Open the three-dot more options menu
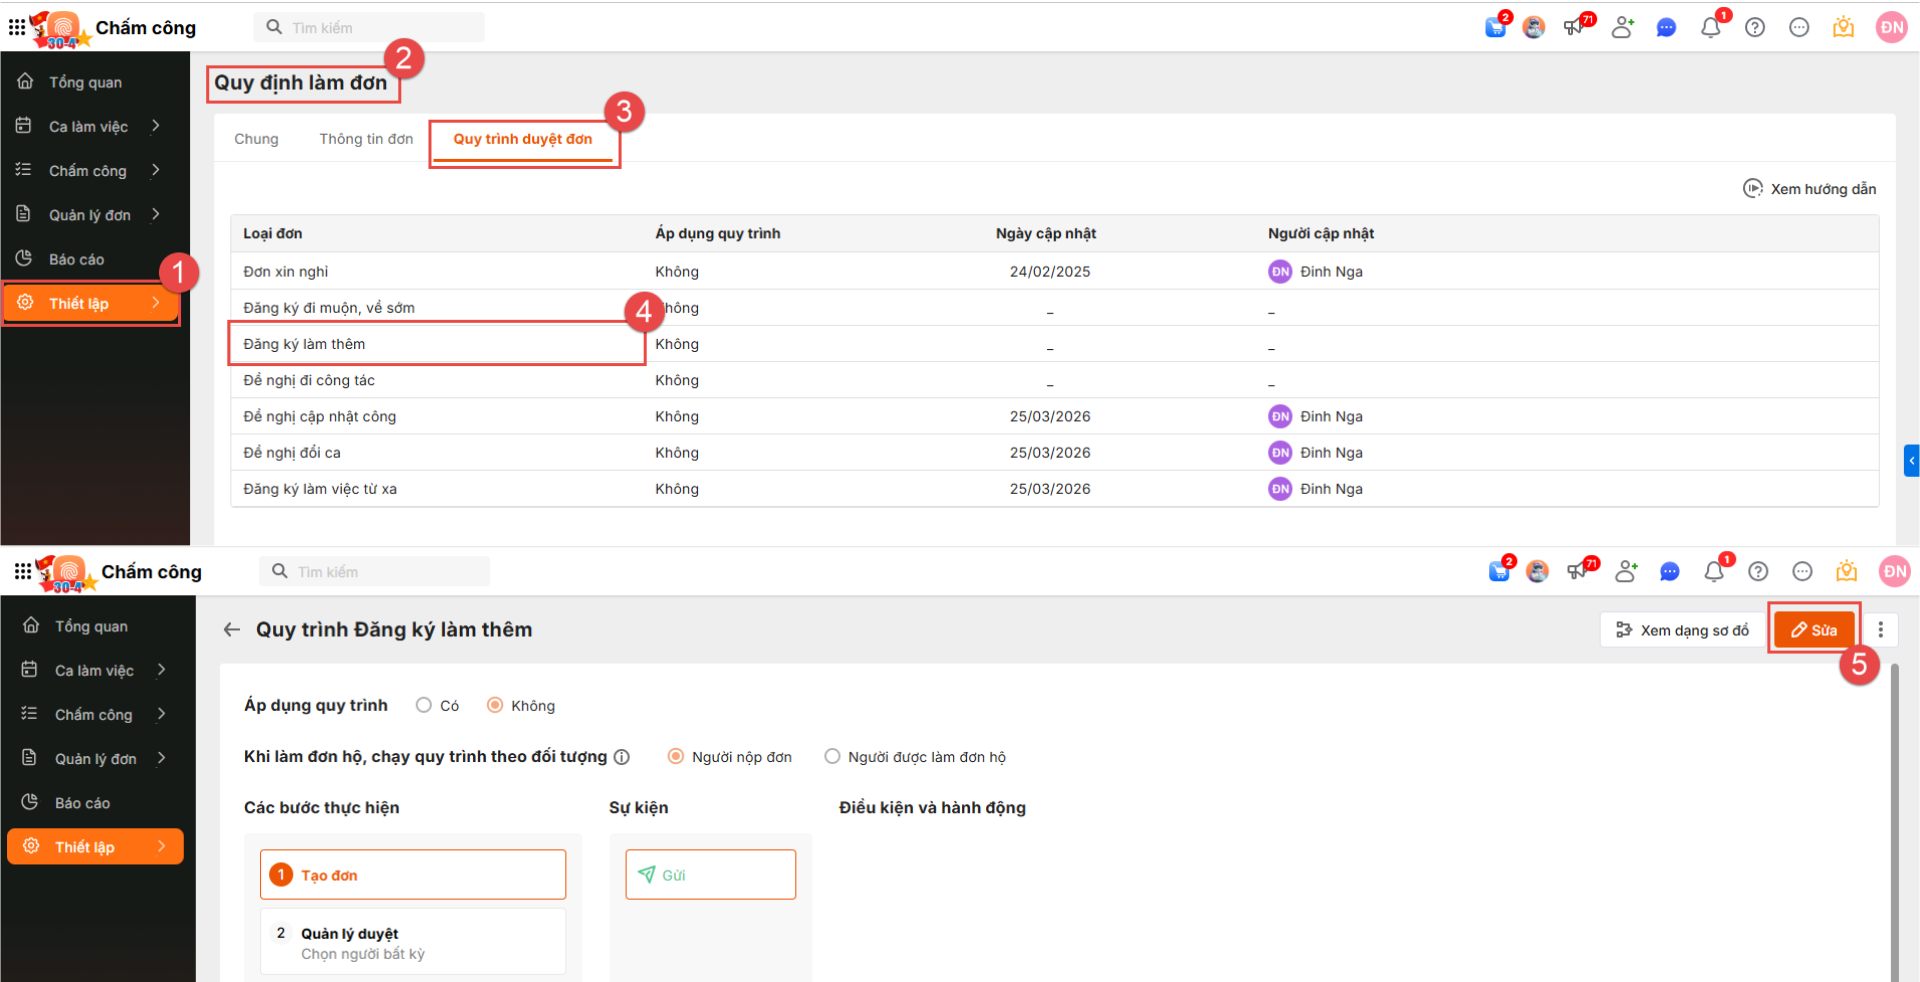The width and height of the screenshot is (1920, 982). tap(1880, 630)
